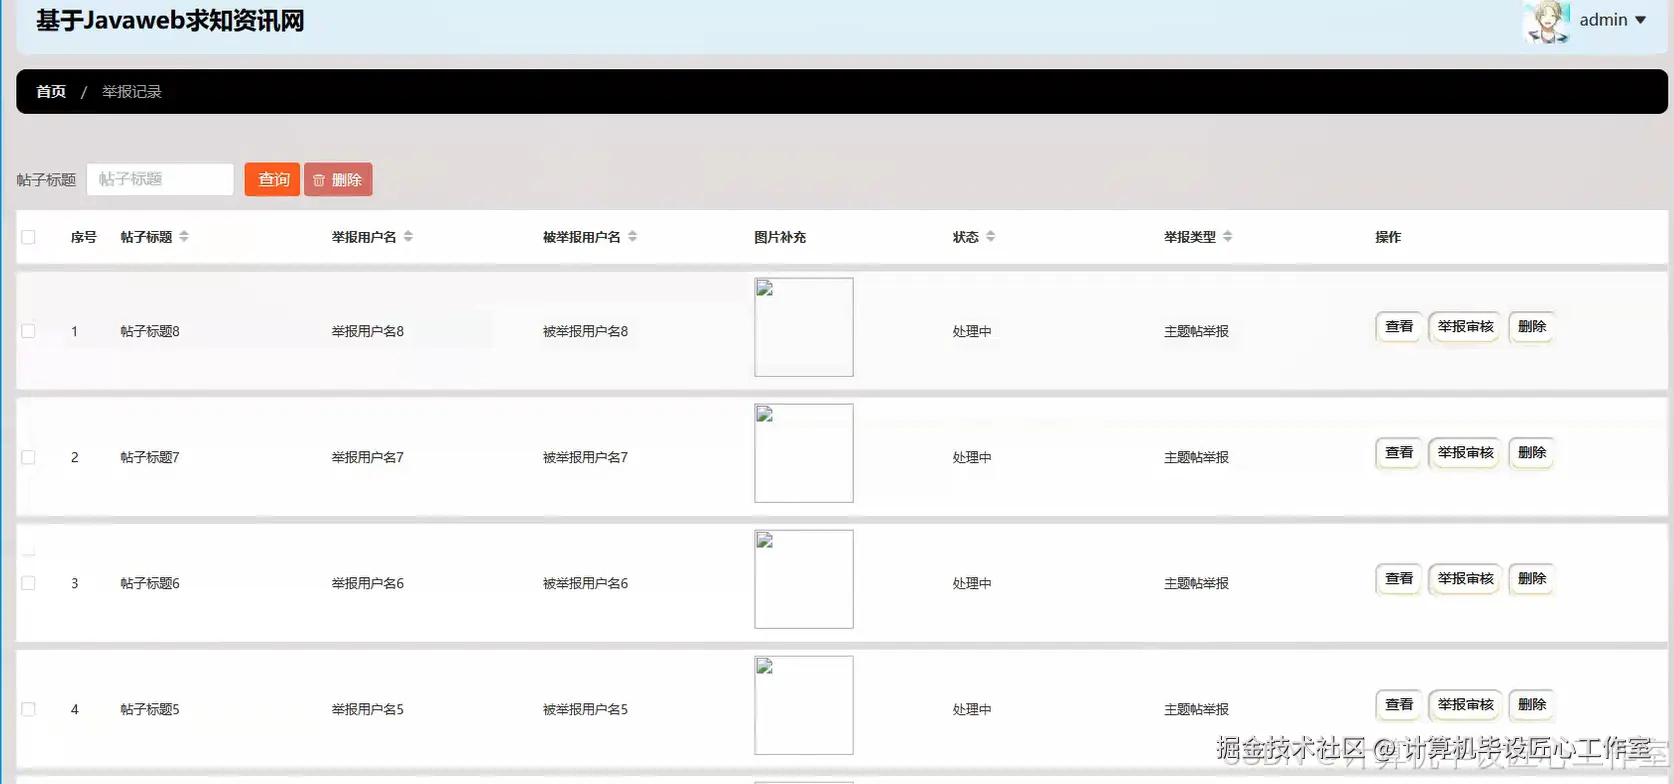Click 查看 for 帖子标题5 row

click(1398, 705)
